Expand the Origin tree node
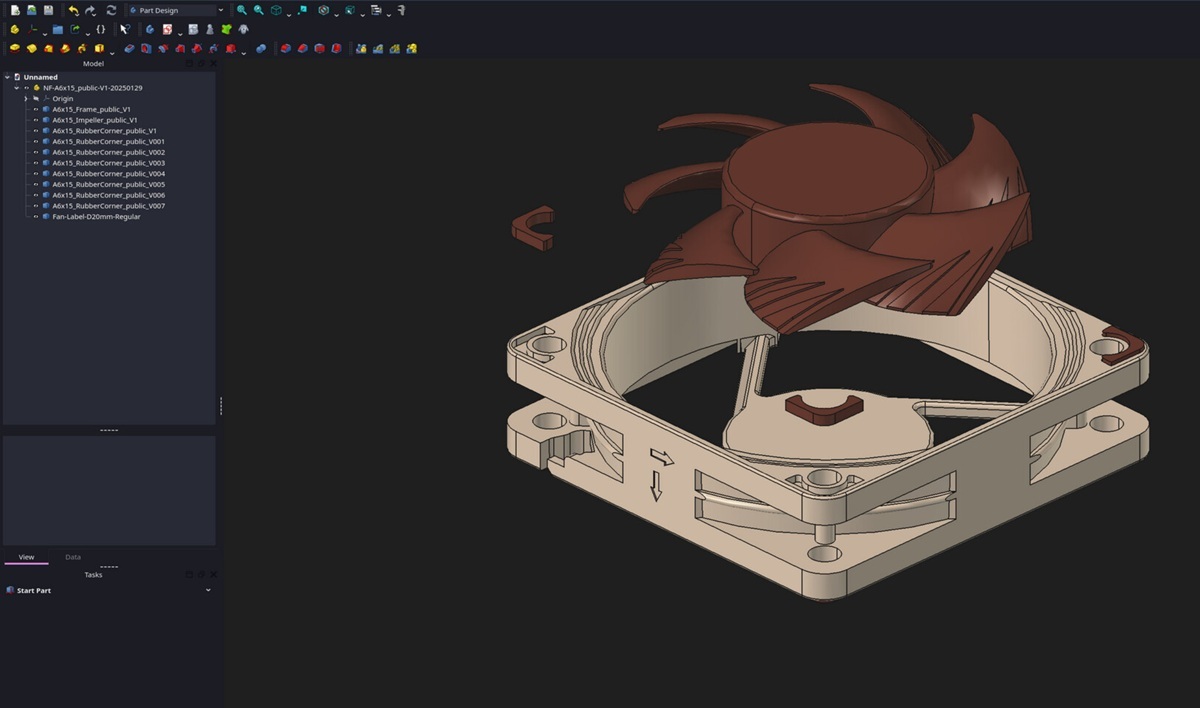Screen dimensions: 1200x708 tap(26, 98)
